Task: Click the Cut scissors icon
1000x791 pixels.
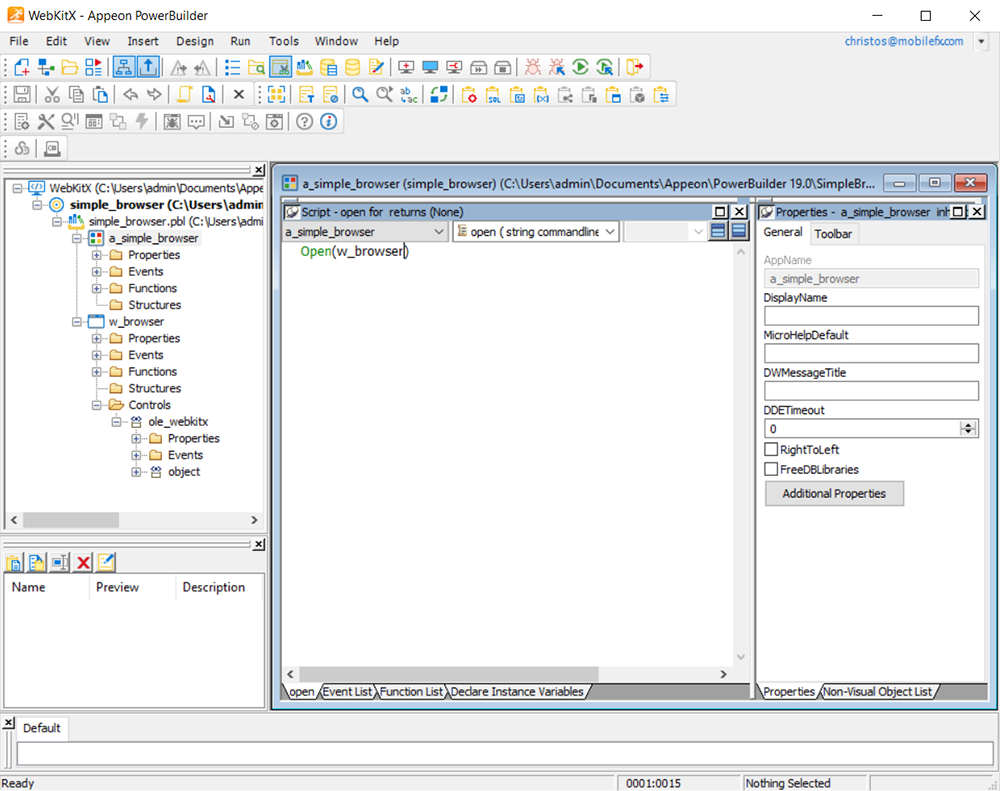Action: (x=52, y=94)
